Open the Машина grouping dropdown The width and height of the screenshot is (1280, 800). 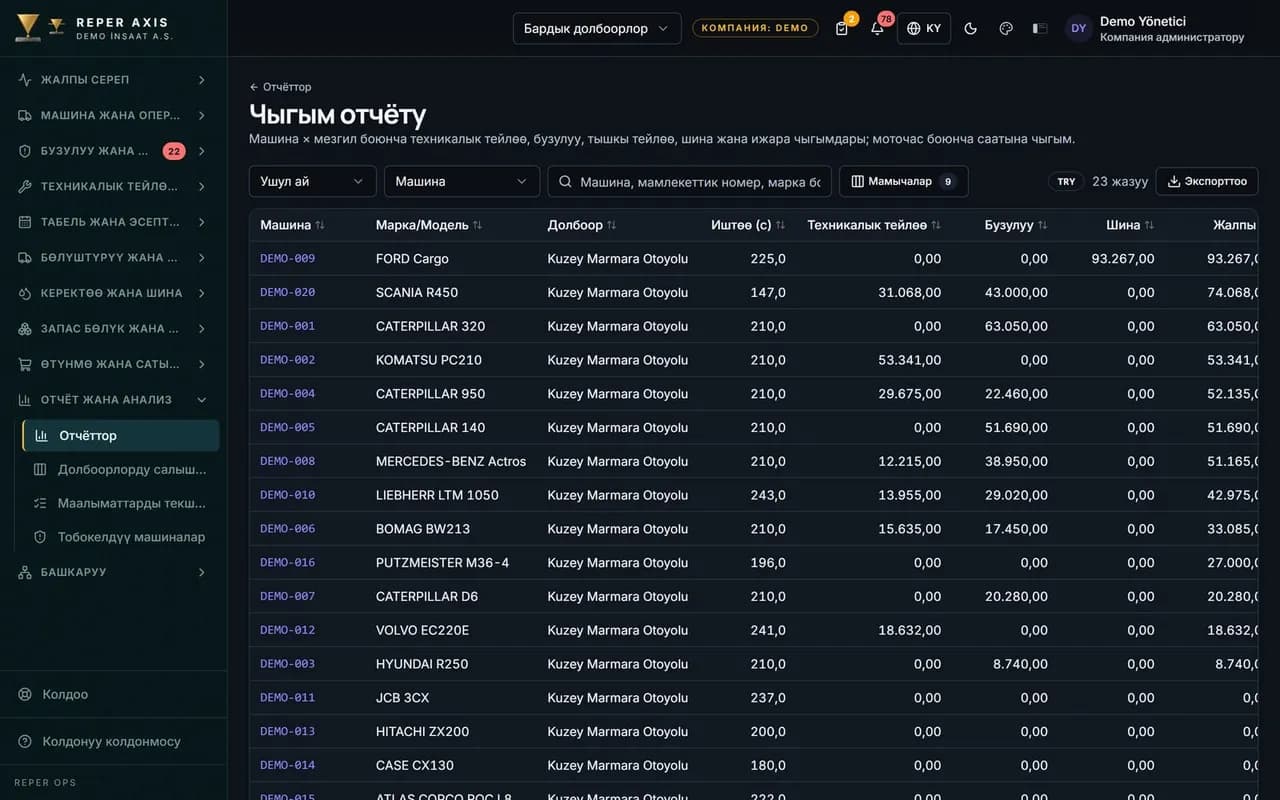point(462,181)
